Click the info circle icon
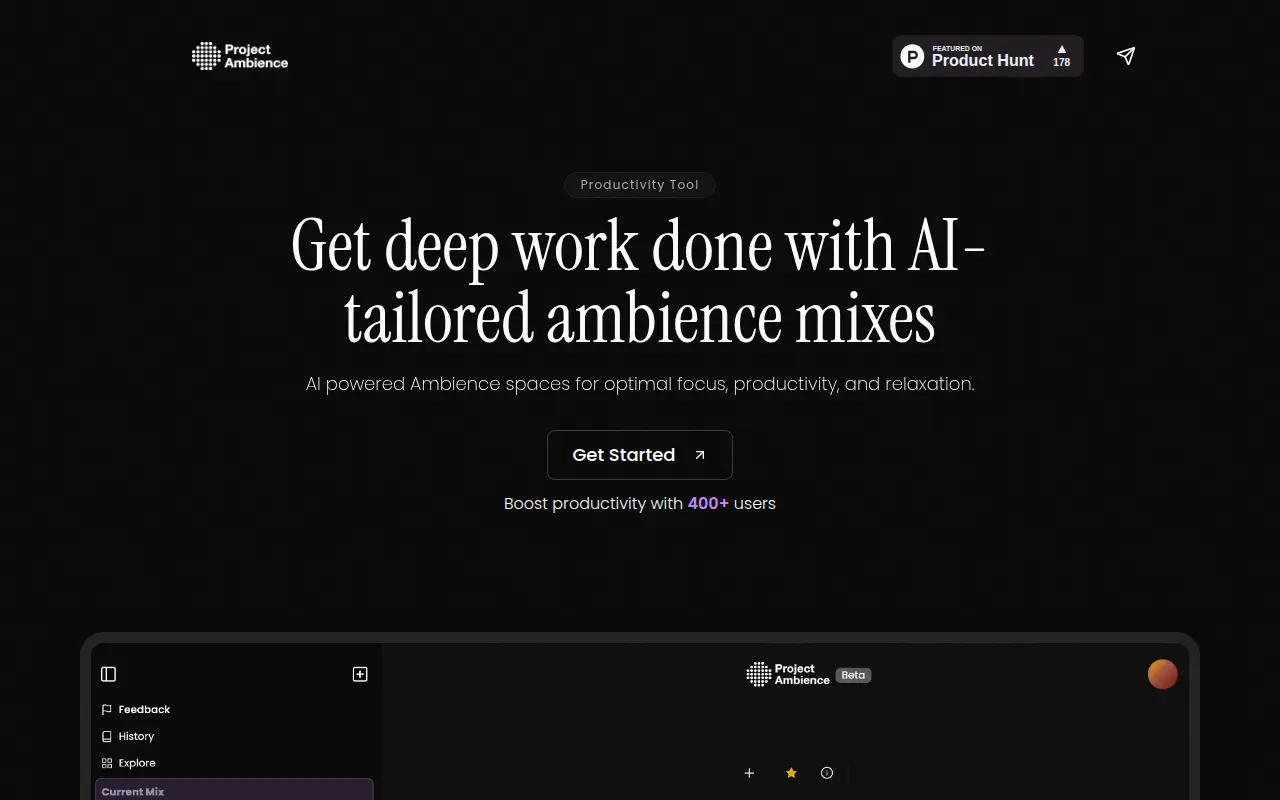The height and width of the screenshot is (800, 1280). click(x=827, y=773)
